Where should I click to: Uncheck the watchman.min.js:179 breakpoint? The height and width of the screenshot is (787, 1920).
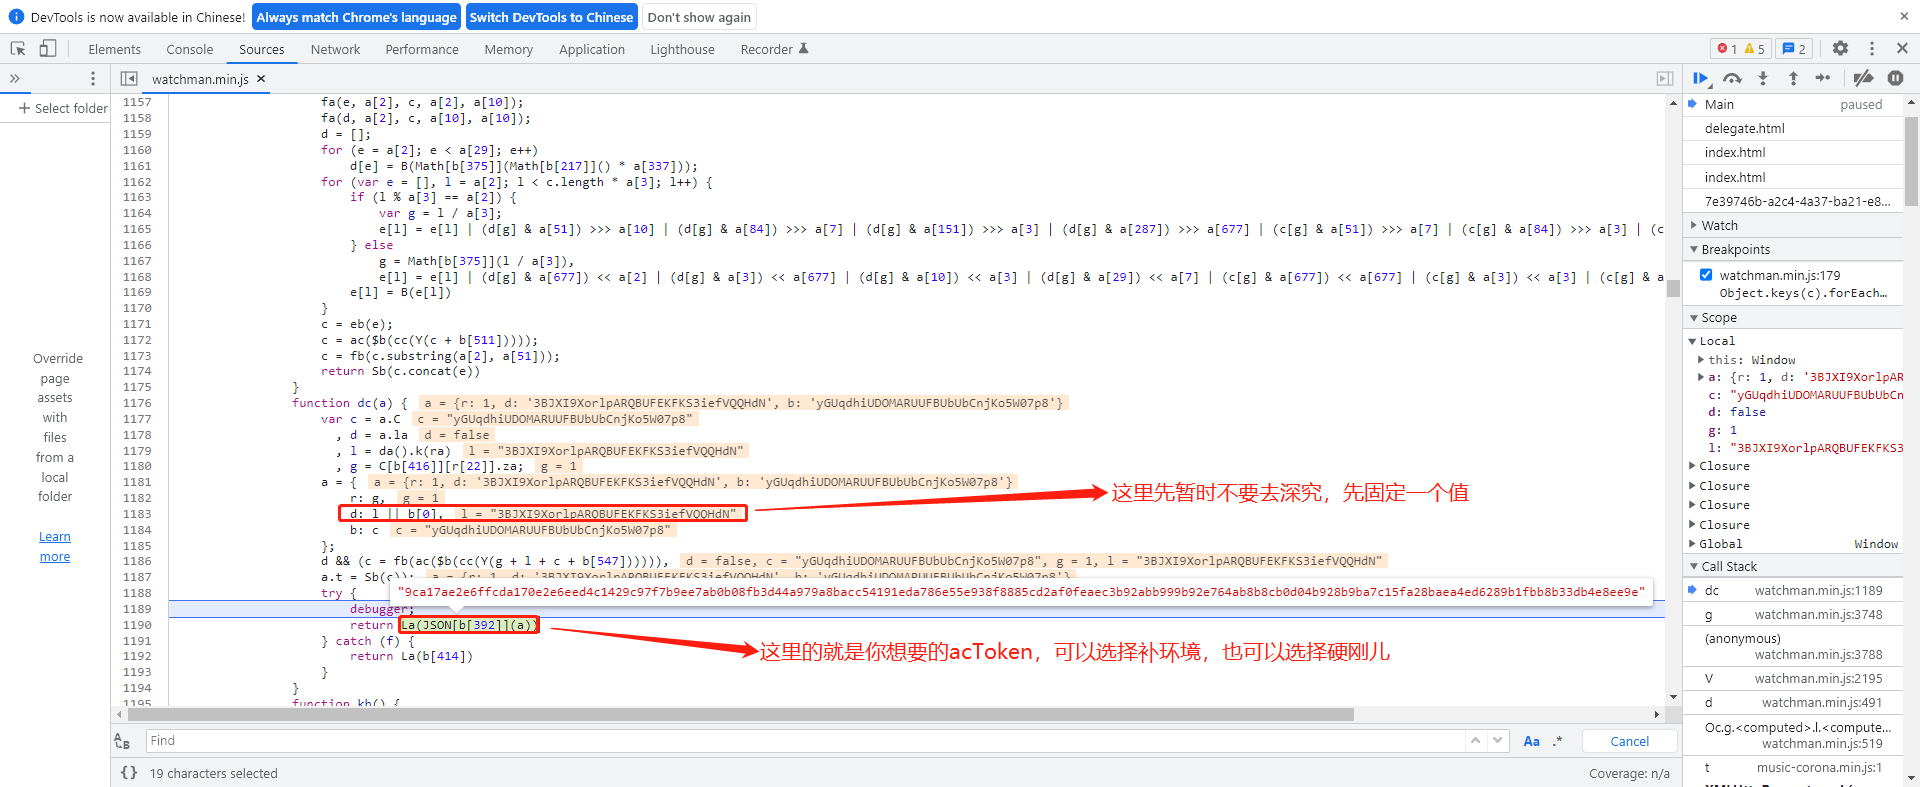(x=1706, y=275)
